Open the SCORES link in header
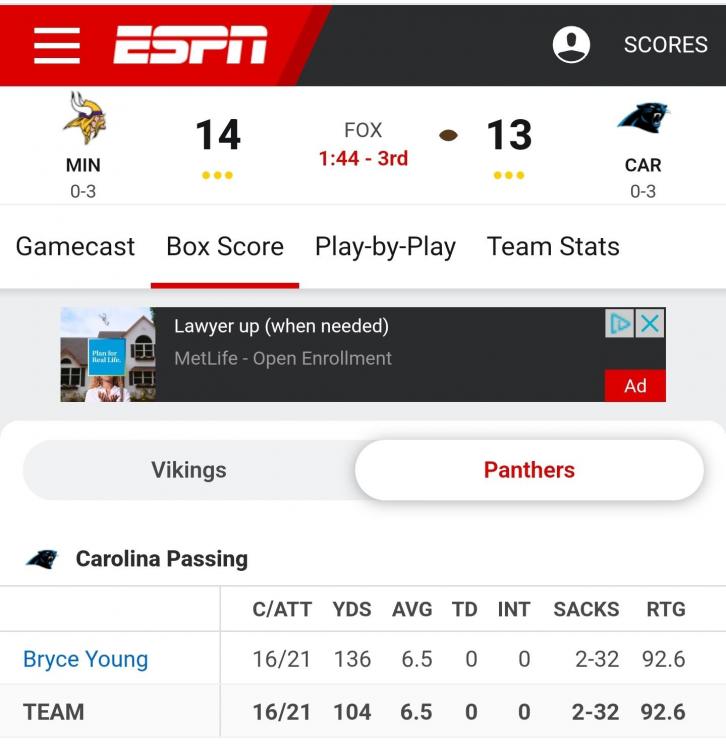Image resolution: width=726 pixels, height=750 pixels. [665, 45]
